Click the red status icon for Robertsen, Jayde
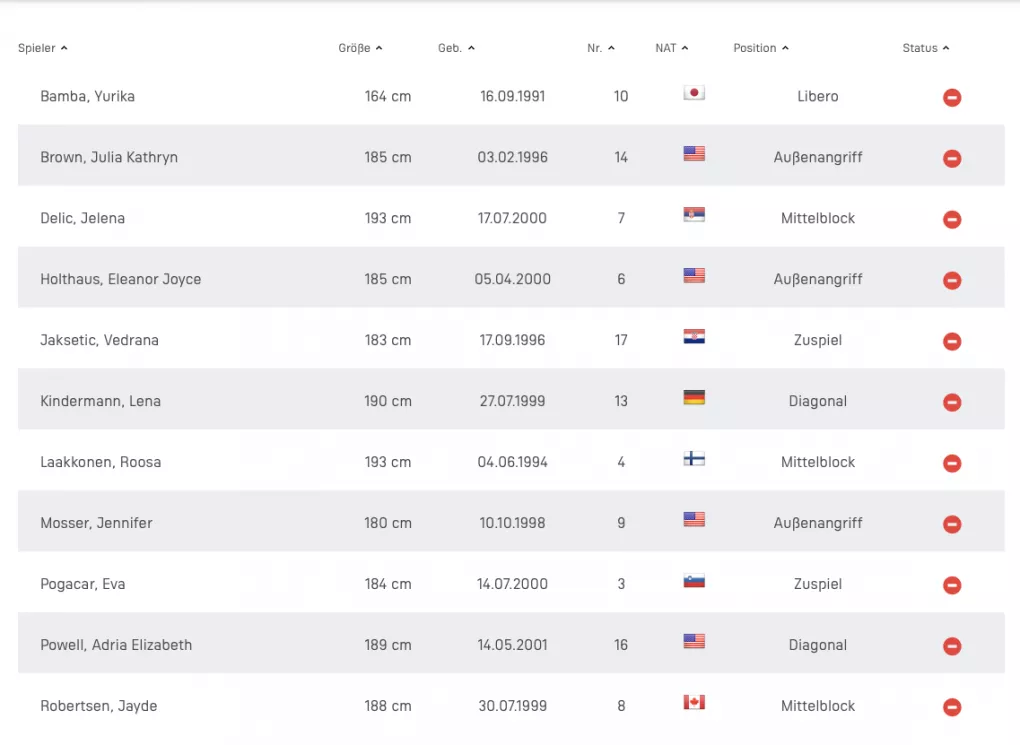The image size is (1020, 745). coord(952,708)
